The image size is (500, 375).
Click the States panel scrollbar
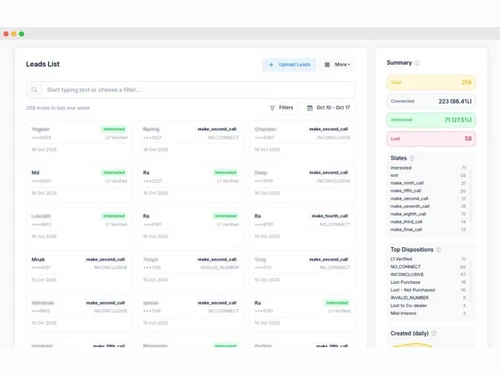pyautogui.click(x=471, y=197)
